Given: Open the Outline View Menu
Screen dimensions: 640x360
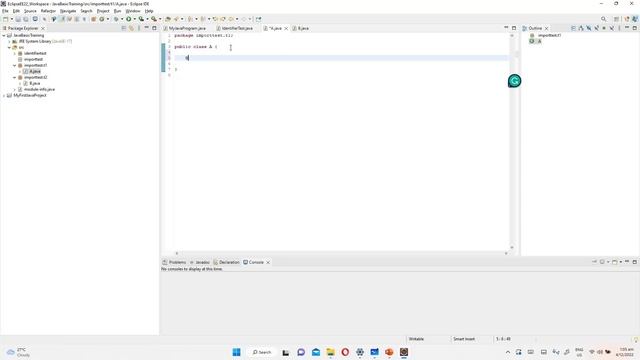Looking at the screenshot, I should coord(619,28).
